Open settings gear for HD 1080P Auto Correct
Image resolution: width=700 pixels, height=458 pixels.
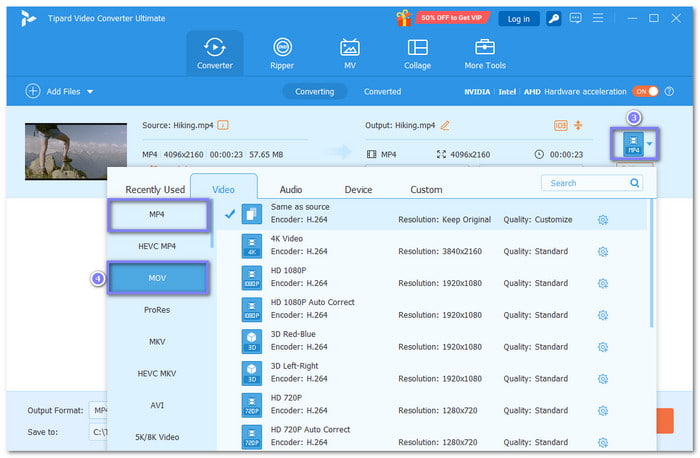click(x=603, y=315)
